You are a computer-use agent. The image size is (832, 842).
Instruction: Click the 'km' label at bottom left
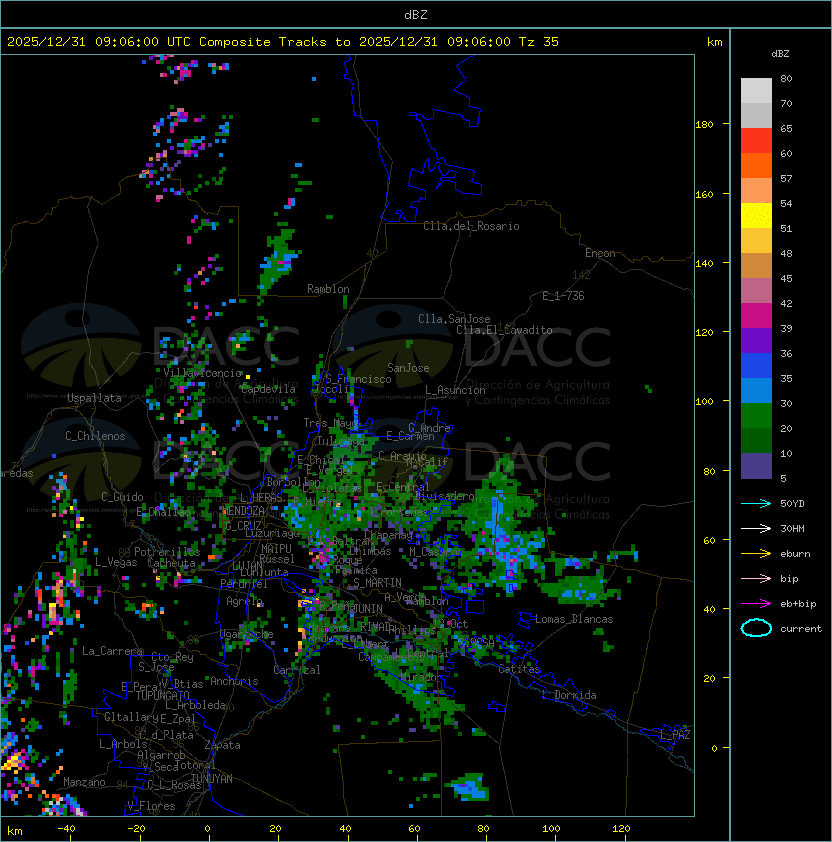point(15,831)
